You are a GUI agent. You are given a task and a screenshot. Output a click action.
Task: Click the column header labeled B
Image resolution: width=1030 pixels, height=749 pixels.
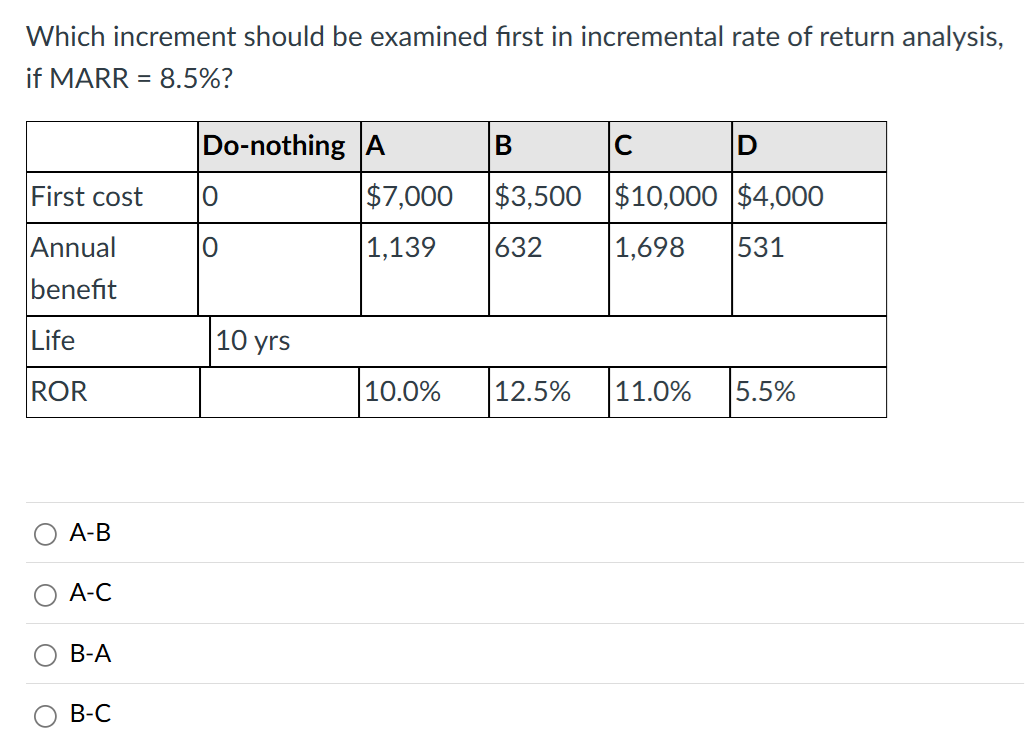500,145
